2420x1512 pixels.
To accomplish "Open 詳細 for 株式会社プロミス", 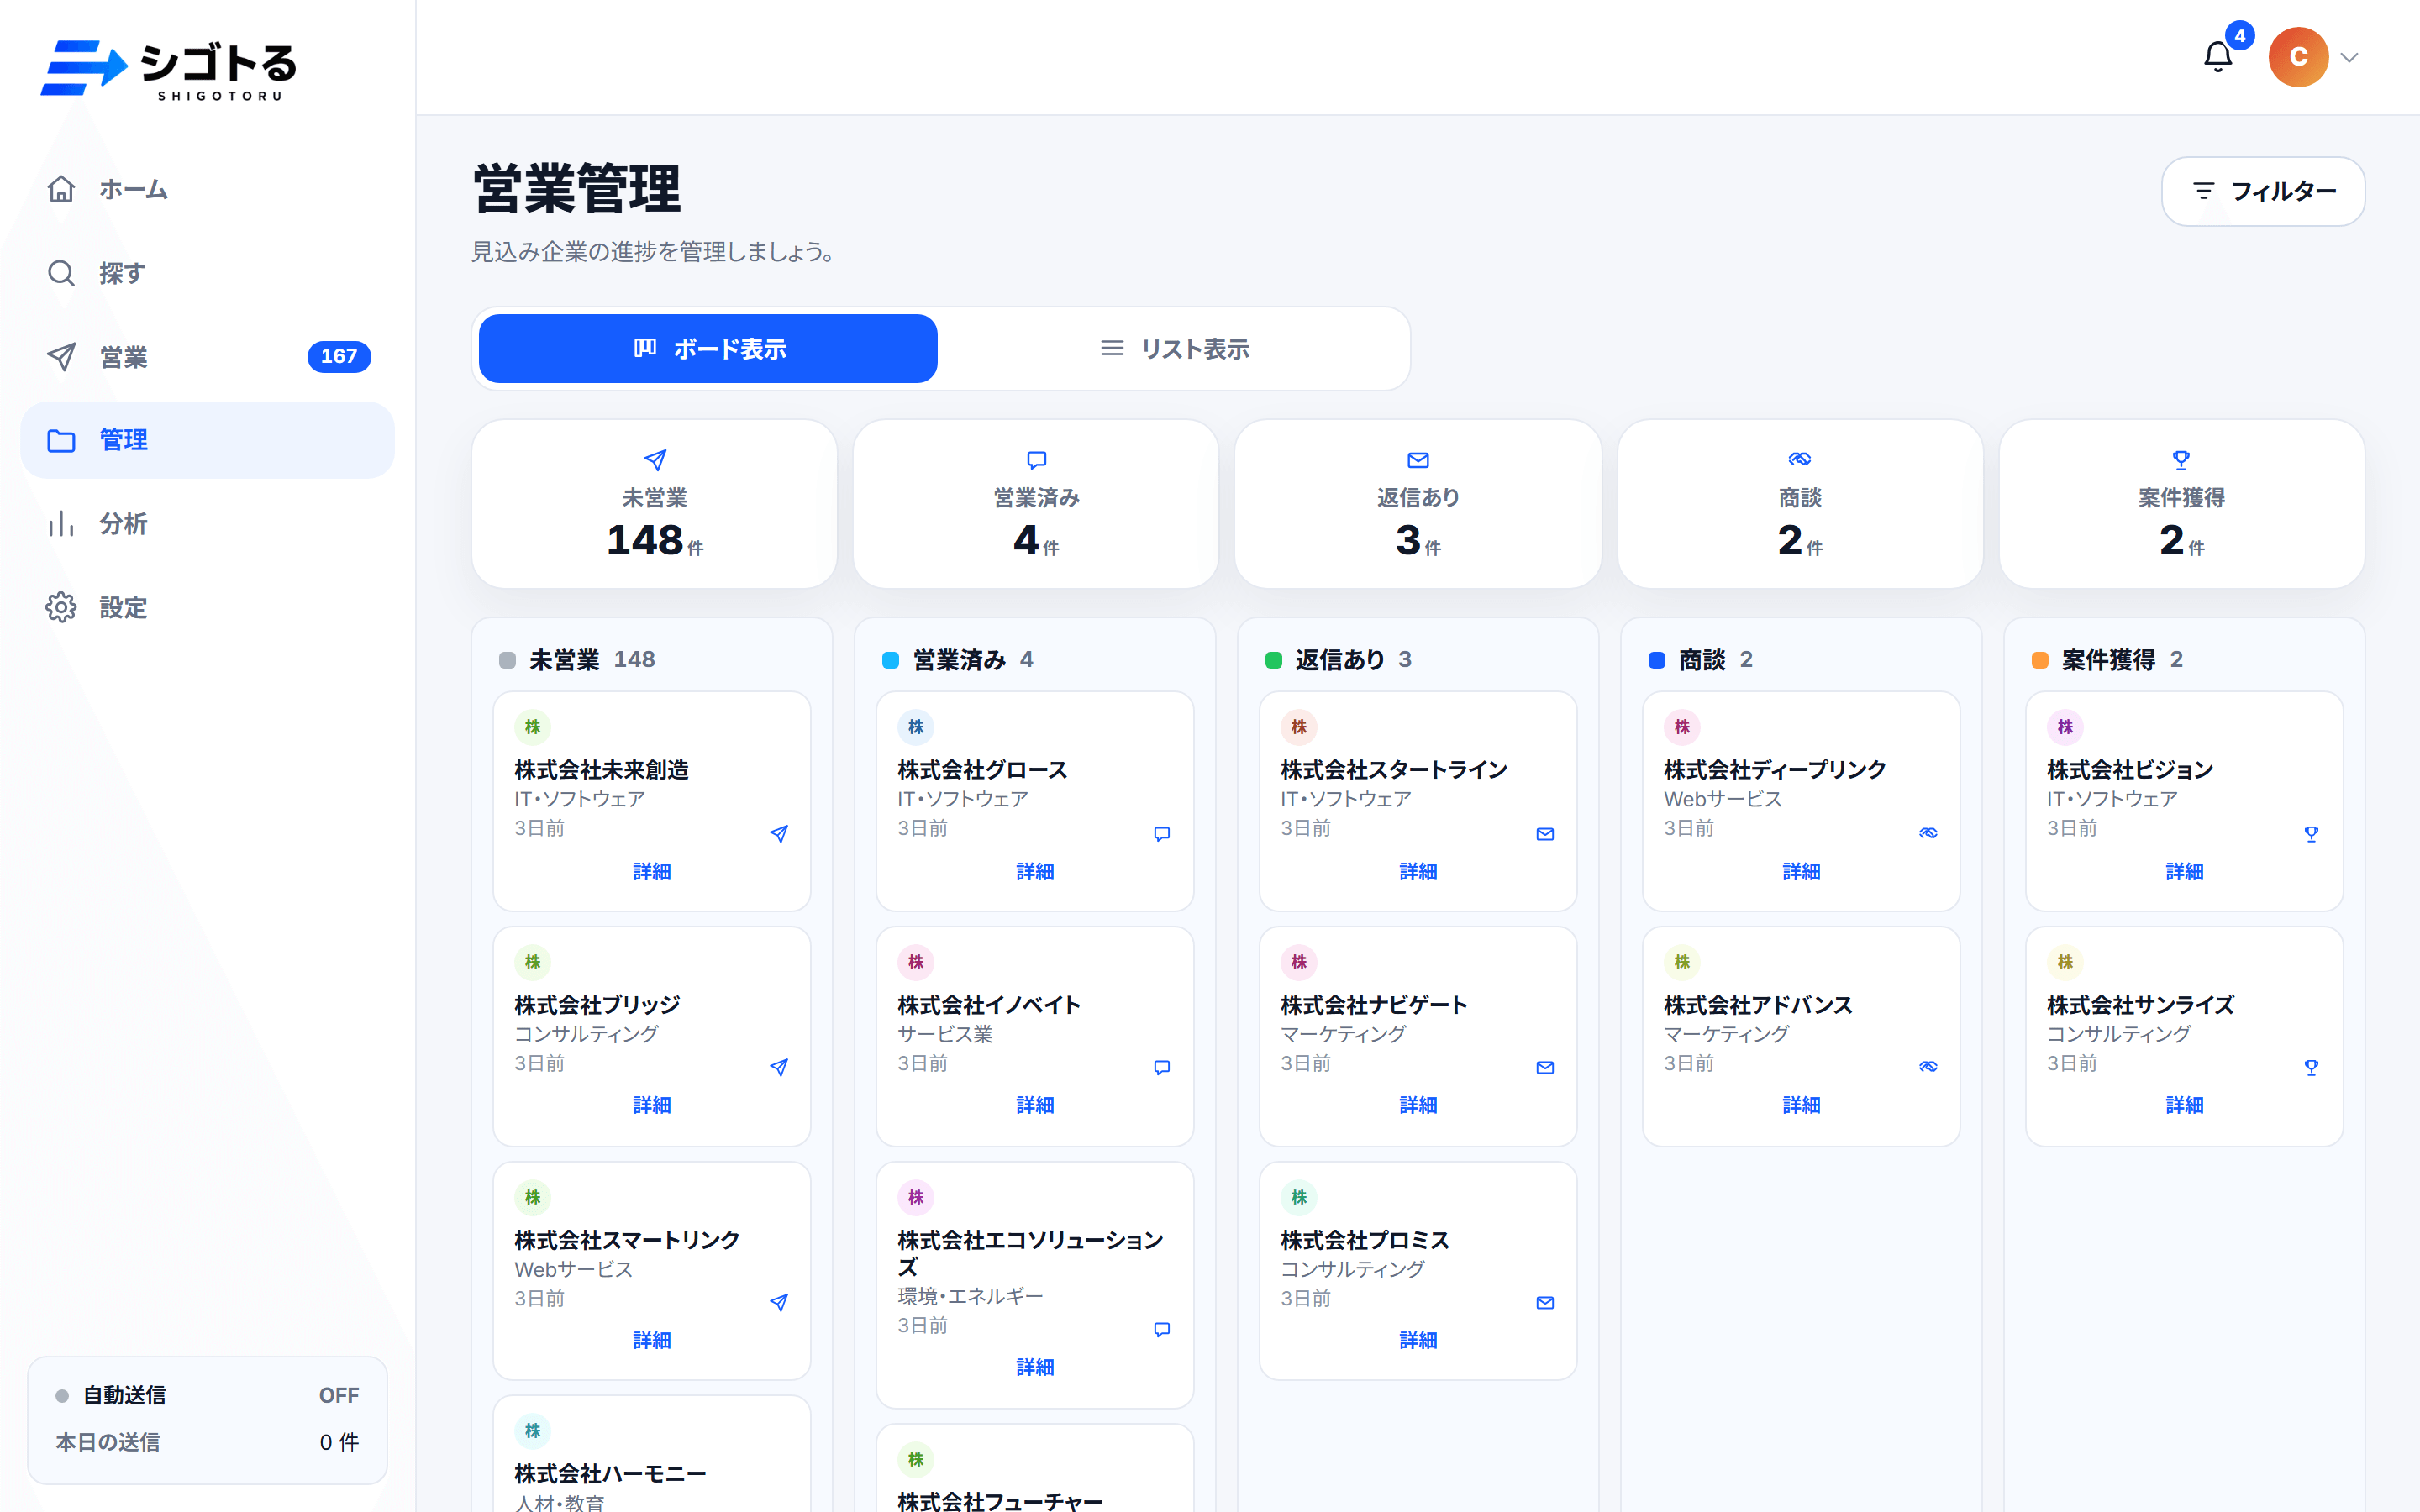I will [1418, 1340].
